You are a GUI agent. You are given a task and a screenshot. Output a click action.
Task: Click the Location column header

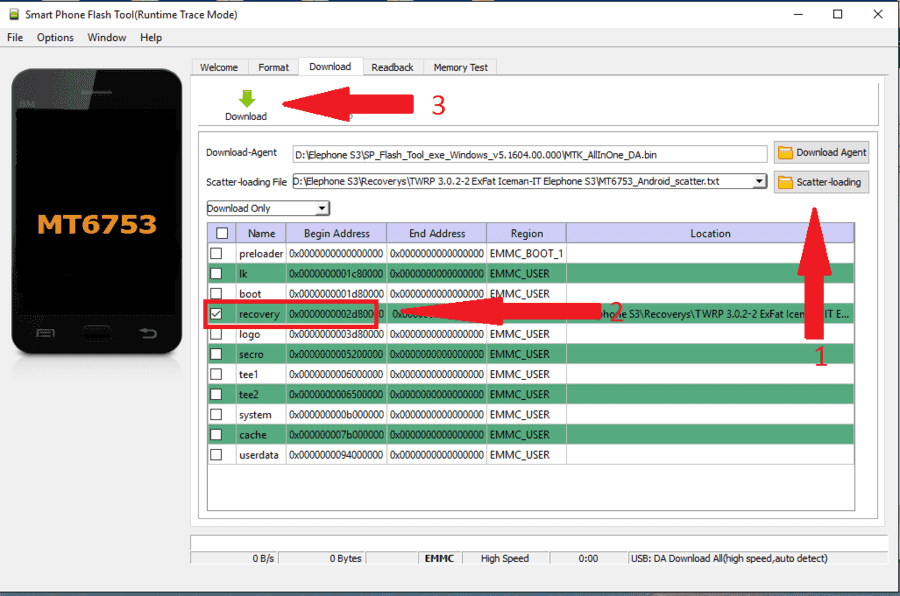tap(710, 233)
